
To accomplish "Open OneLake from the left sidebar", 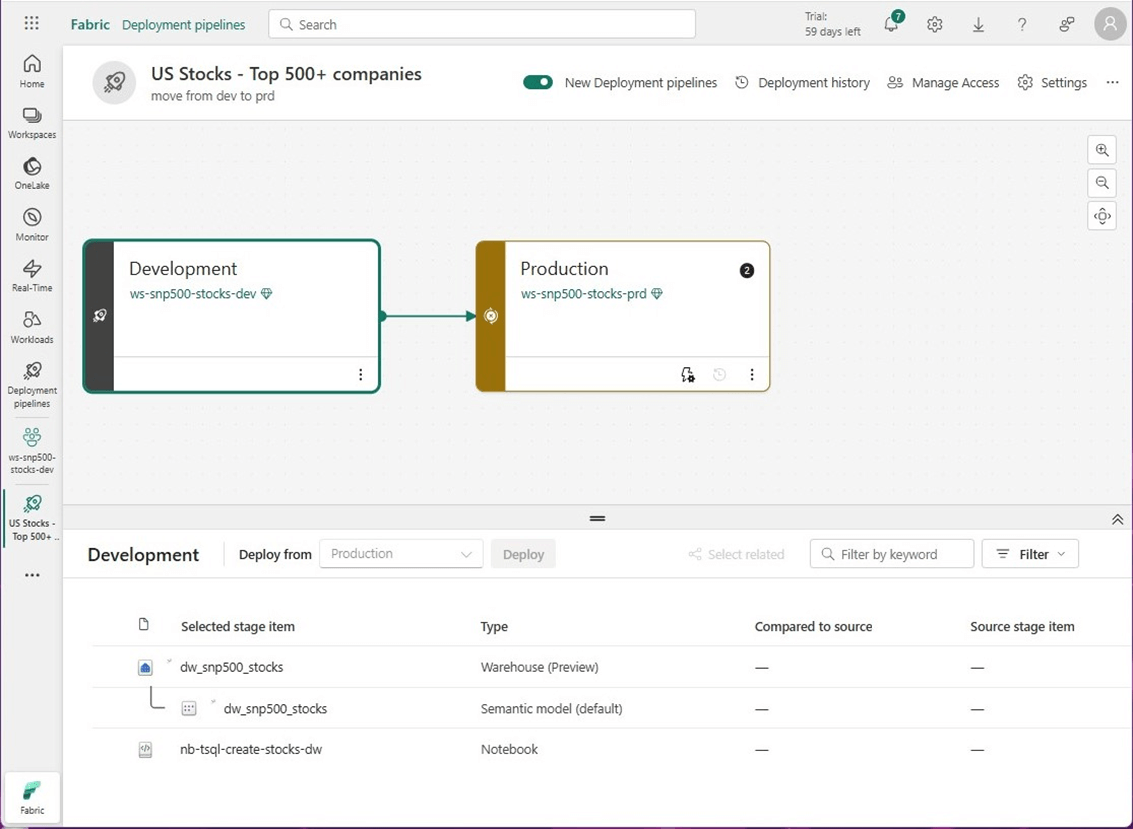I will [x=32, y=173].
